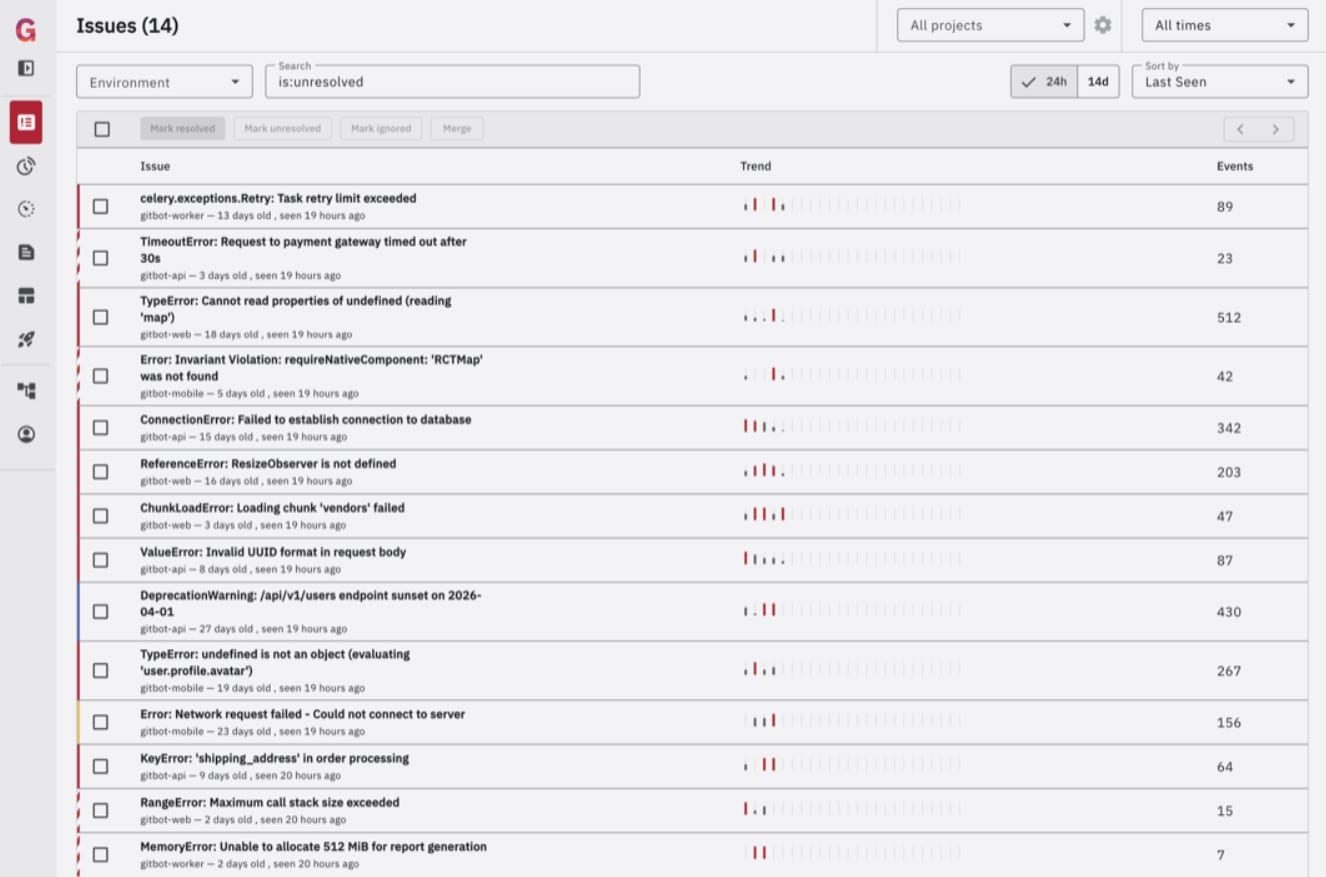The image size is (1326, 877).
Task: Open the projects dashboard sidebar icon
Action: pos(26,296)
